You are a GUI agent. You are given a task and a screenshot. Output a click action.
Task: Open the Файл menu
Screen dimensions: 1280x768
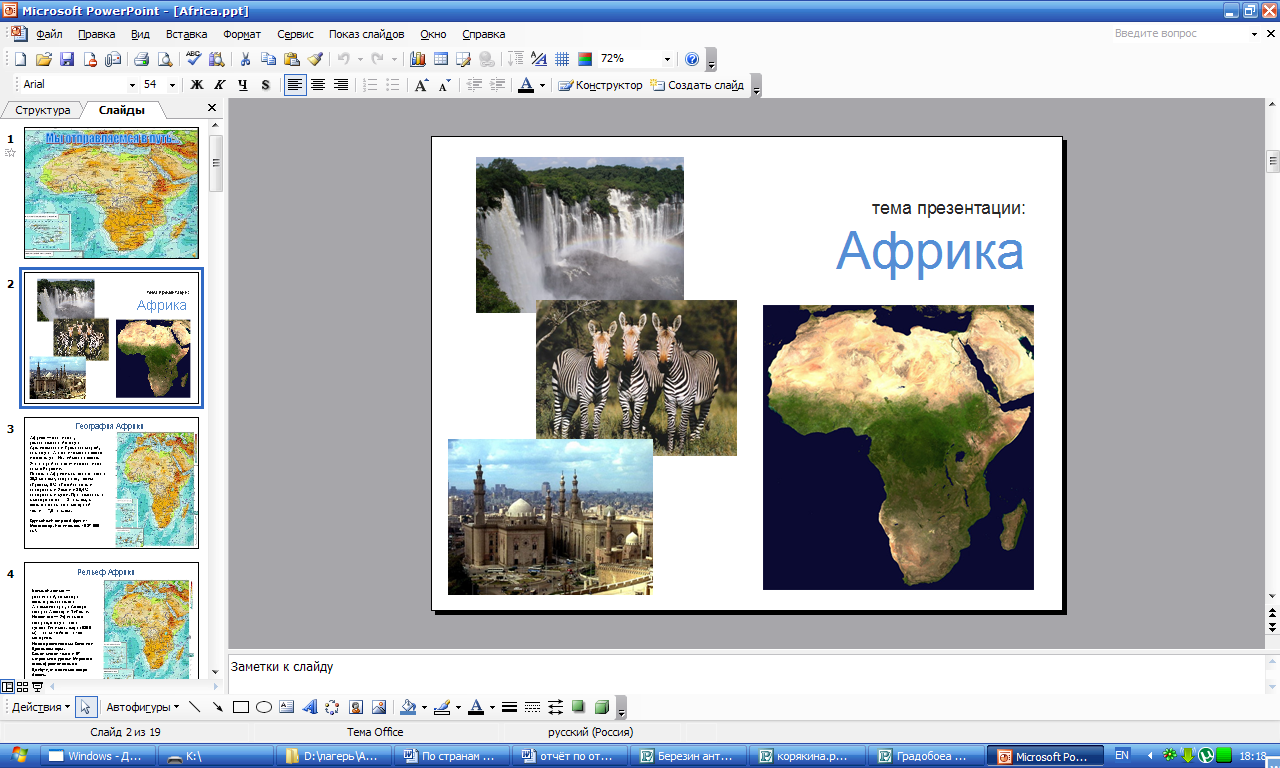coord(49,34)
